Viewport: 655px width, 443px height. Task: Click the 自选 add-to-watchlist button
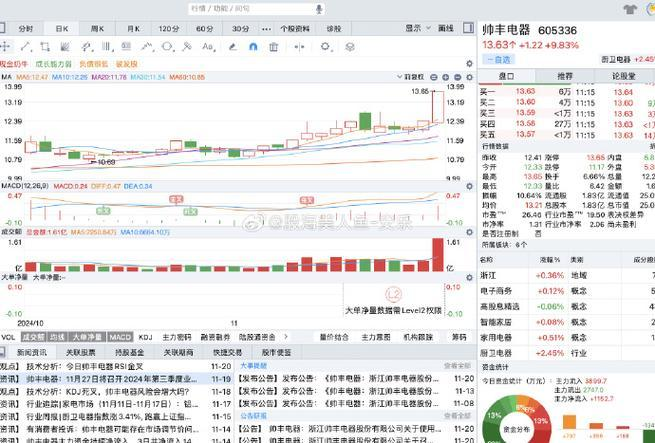click(499, 59)
